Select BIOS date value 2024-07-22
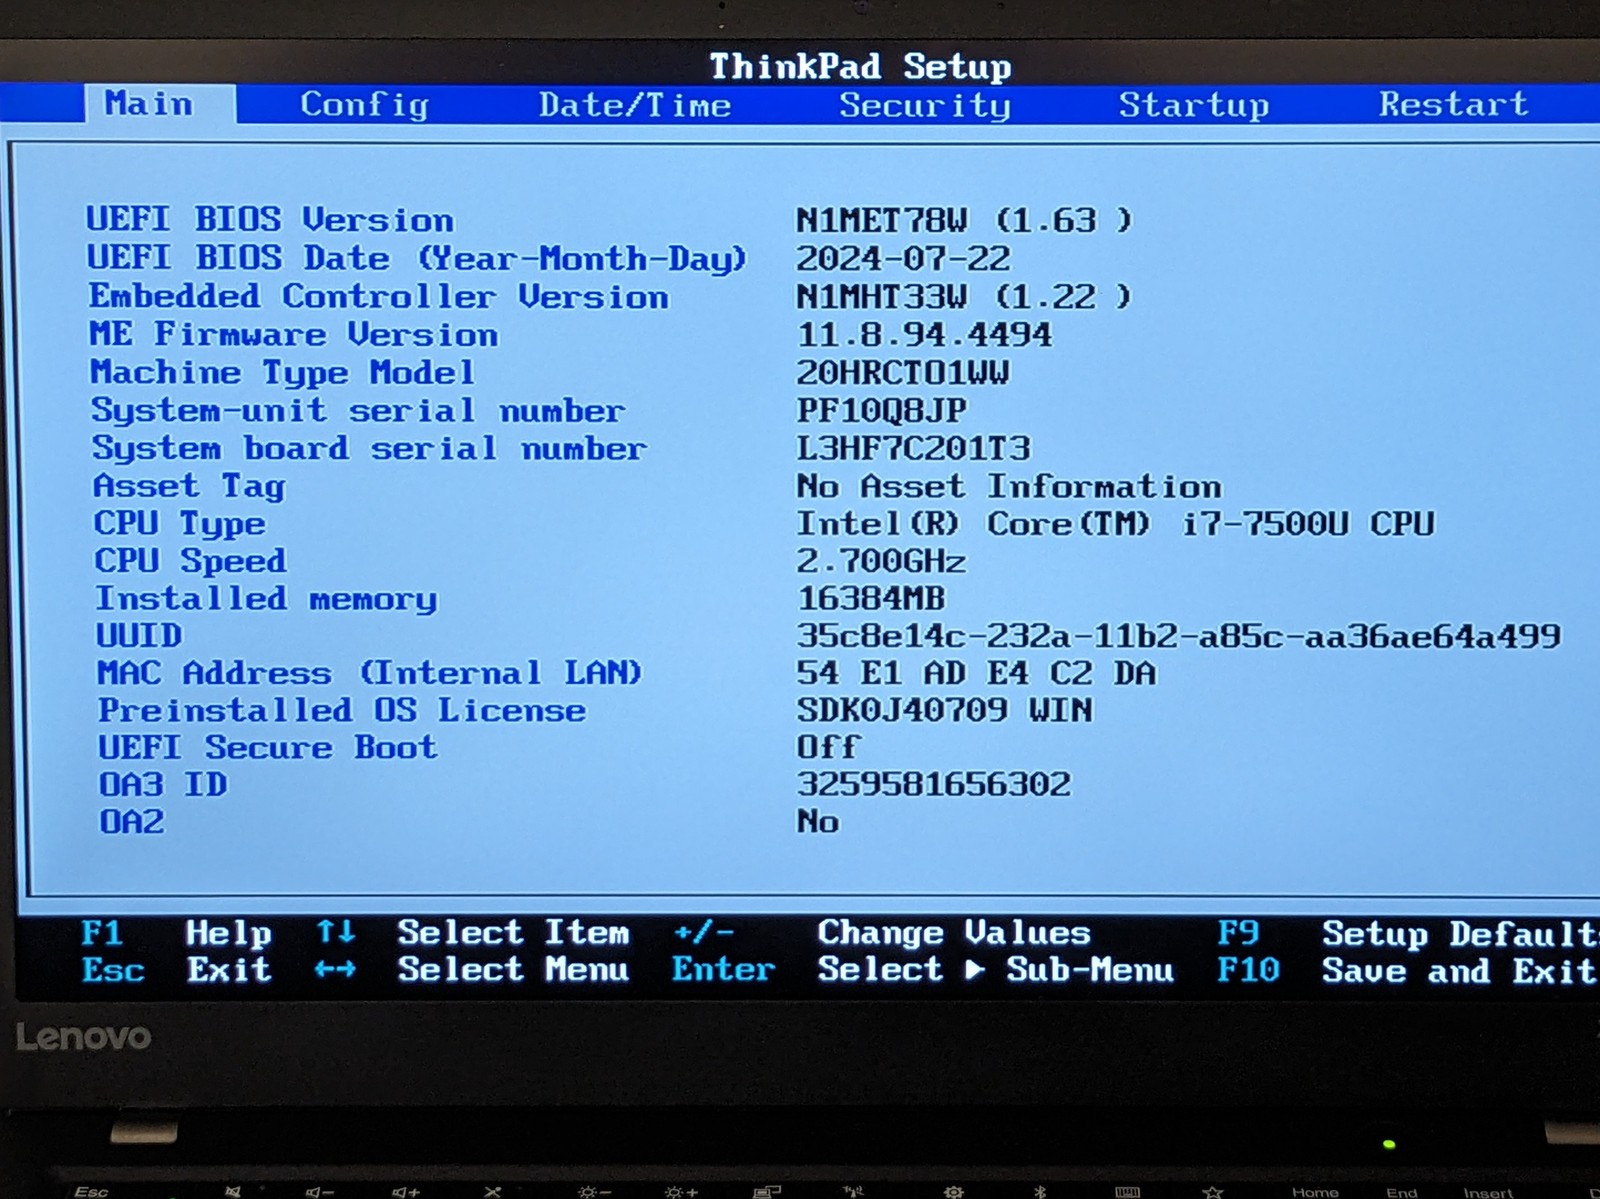 [x=903, y=259]
